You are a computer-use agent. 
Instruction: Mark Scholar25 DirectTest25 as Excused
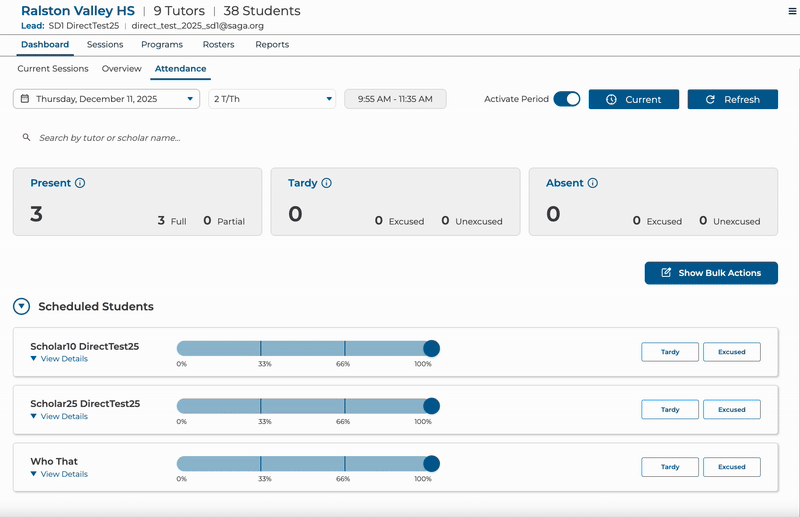[732, 409]
